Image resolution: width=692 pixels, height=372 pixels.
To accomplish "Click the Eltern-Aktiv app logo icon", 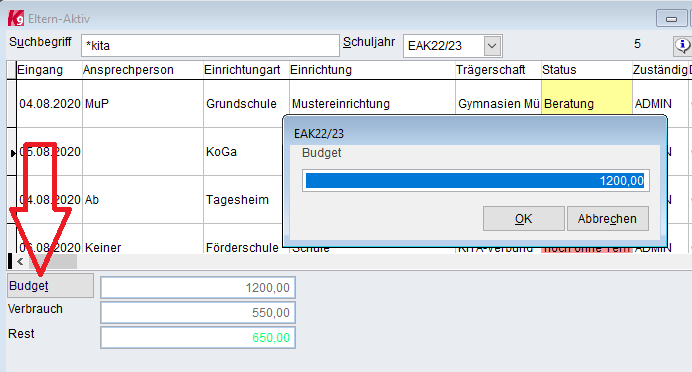I will click(16, 19).
